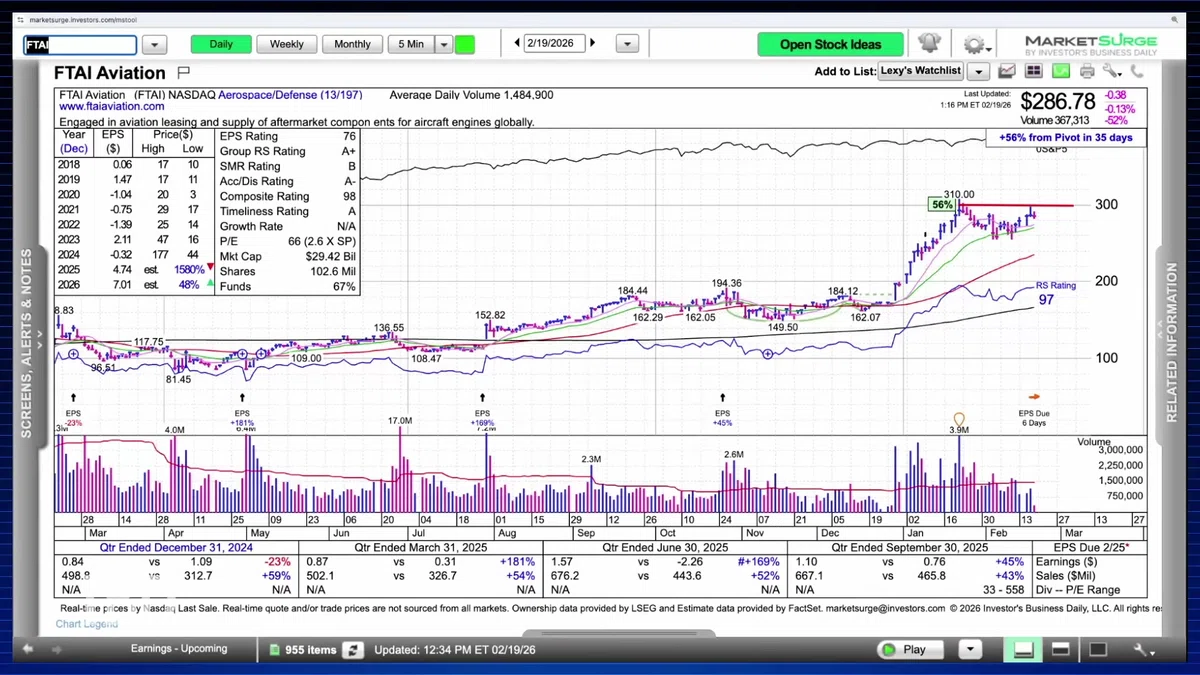This screenshot has width=1200, height=675.
Task: Select the split-panel layout icon
Action: tap(1059, 650)
